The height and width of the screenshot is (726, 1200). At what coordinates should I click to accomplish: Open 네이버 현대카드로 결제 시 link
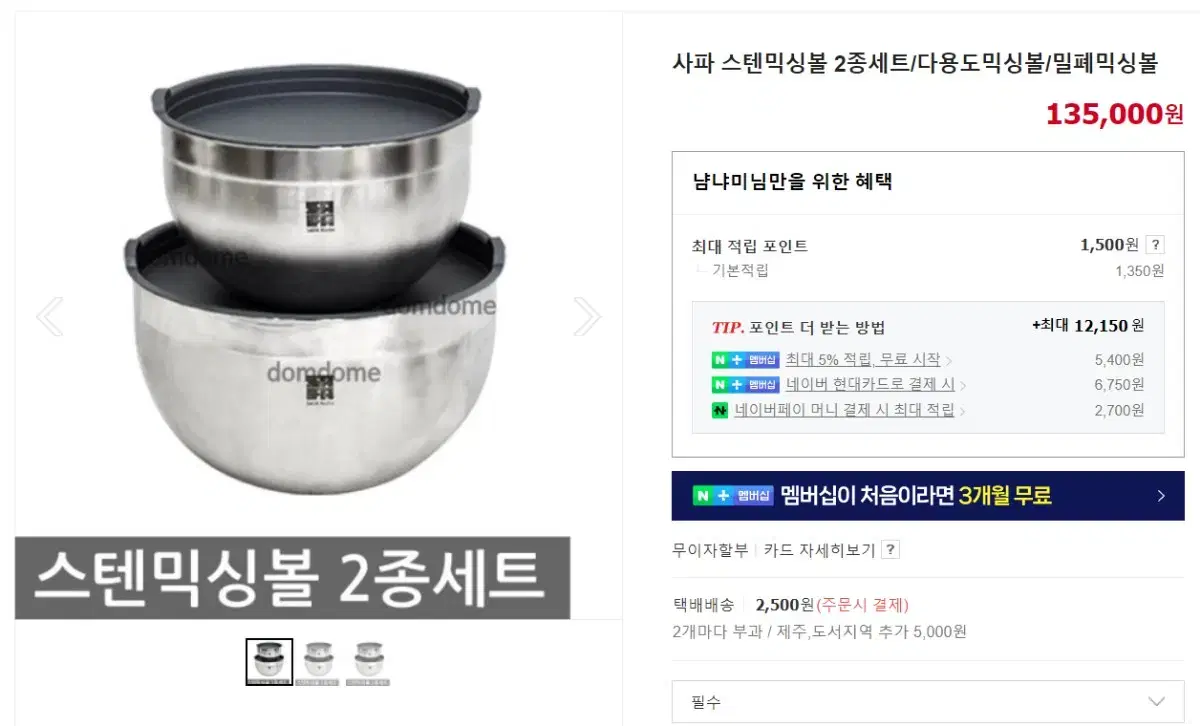870,385
